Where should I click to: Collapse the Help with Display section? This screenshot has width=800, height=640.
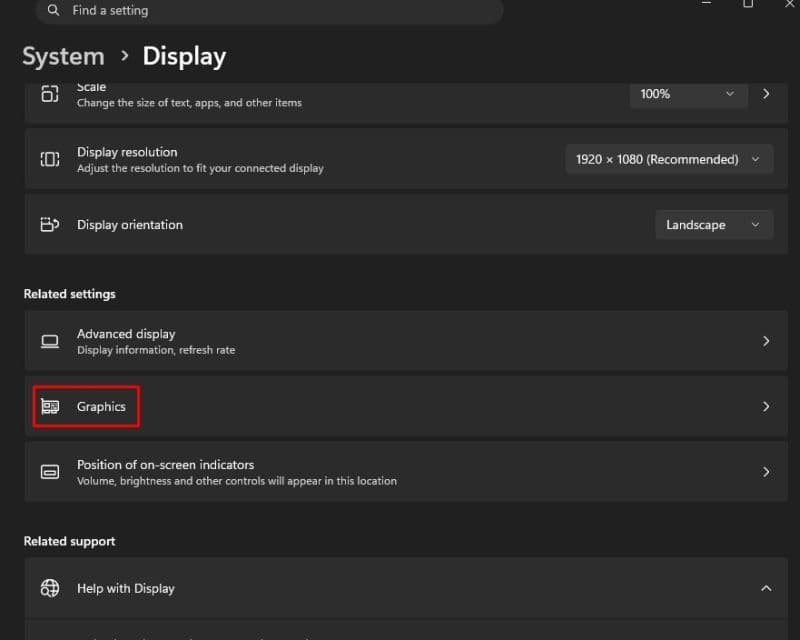[x=766, y=588]
